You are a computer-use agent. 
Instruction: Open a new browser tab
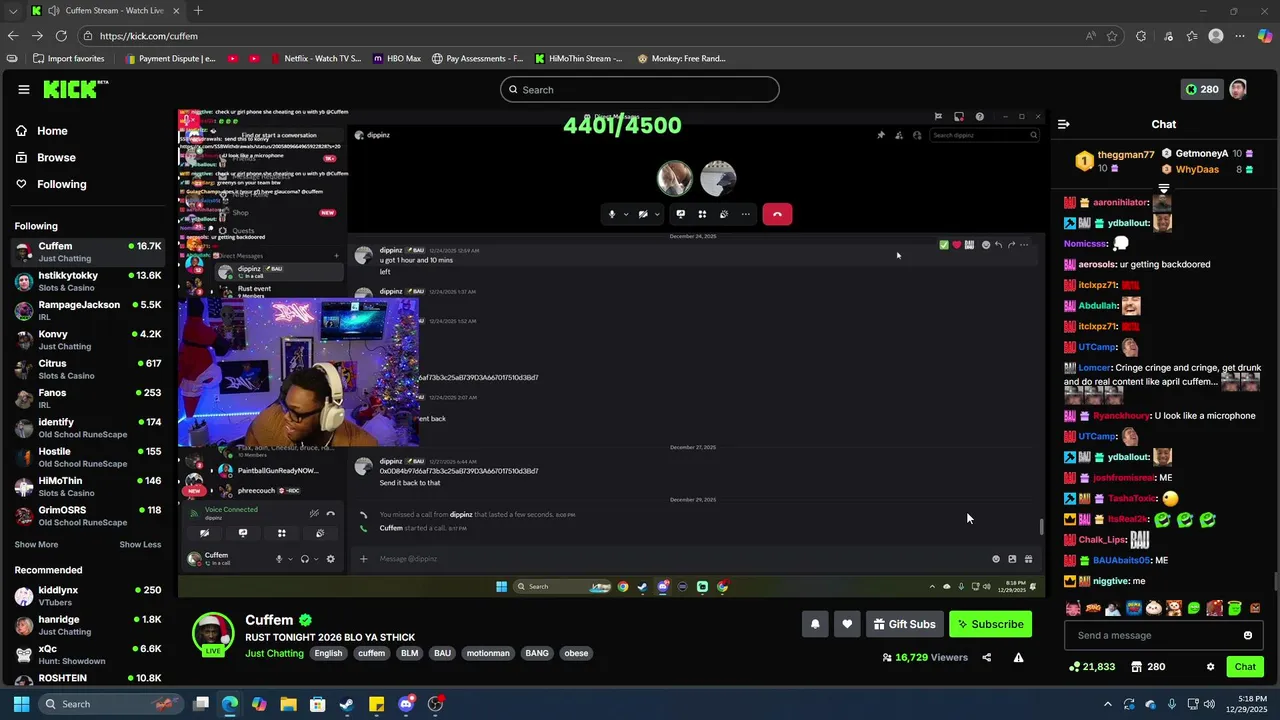pos(198,11)
